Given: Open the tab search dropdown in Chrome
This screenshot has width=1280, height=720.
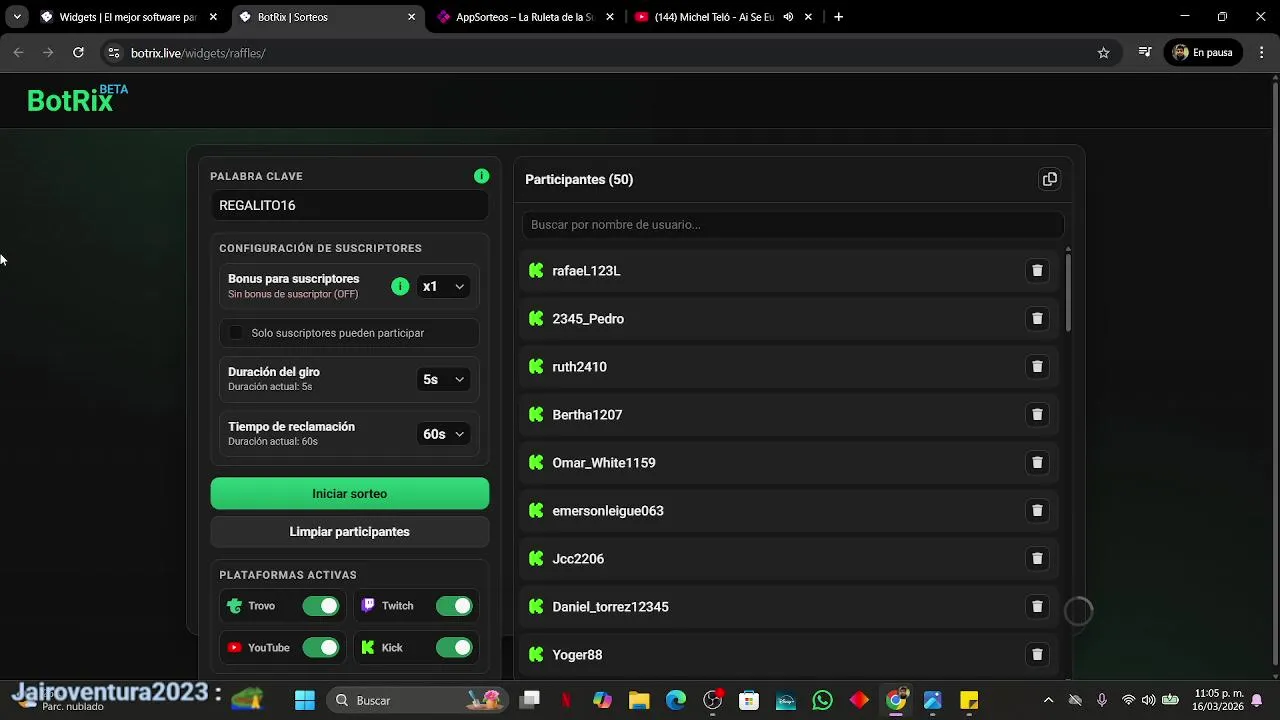Looking at the screenshot, I should tap(17, 17).
